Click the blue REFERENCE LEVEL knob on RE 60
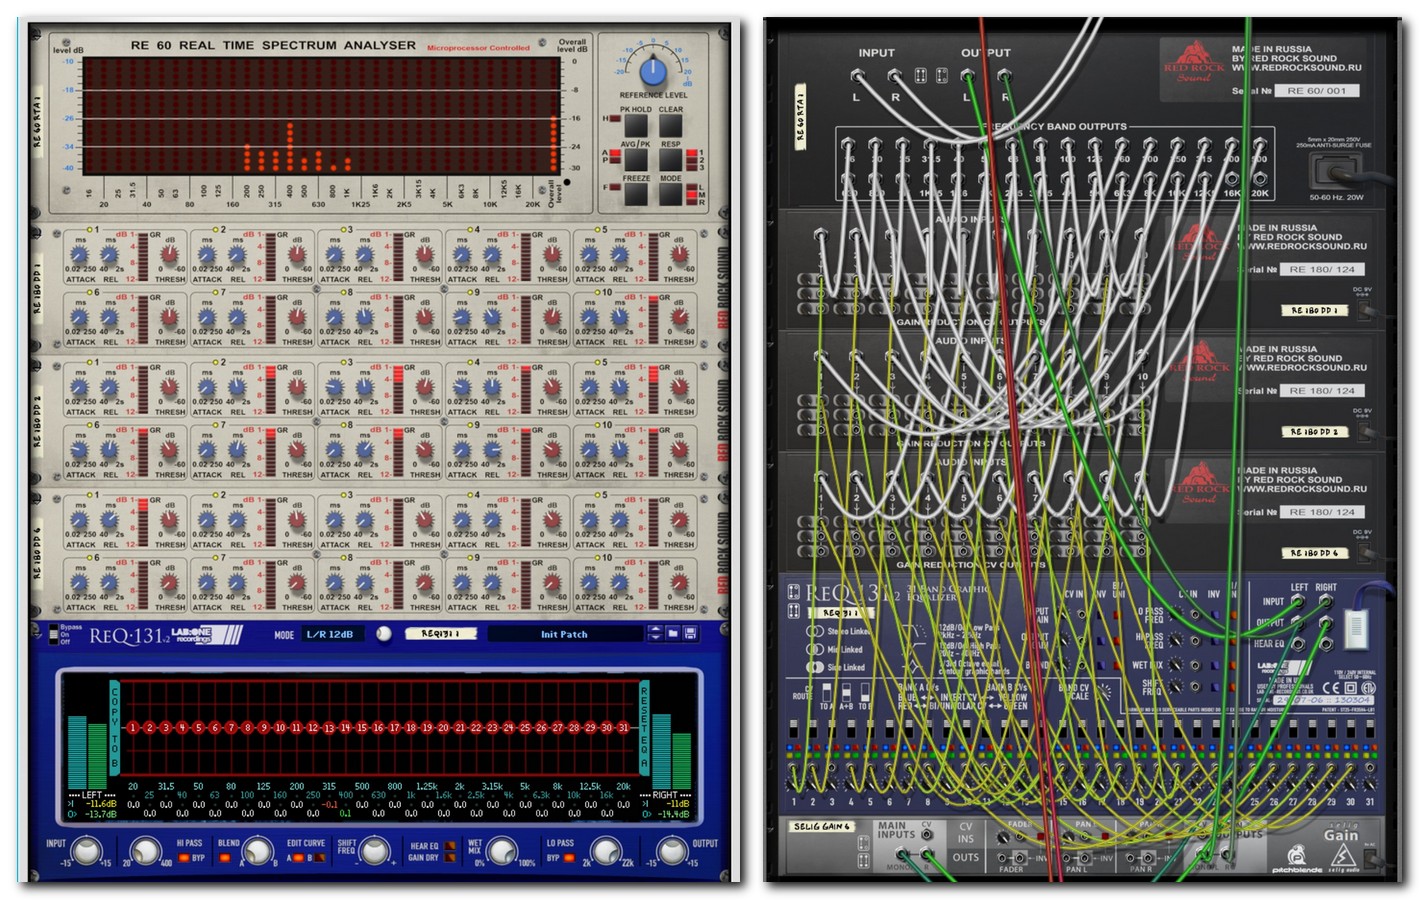Viewport: 1421px width, 900px height. 653,71
